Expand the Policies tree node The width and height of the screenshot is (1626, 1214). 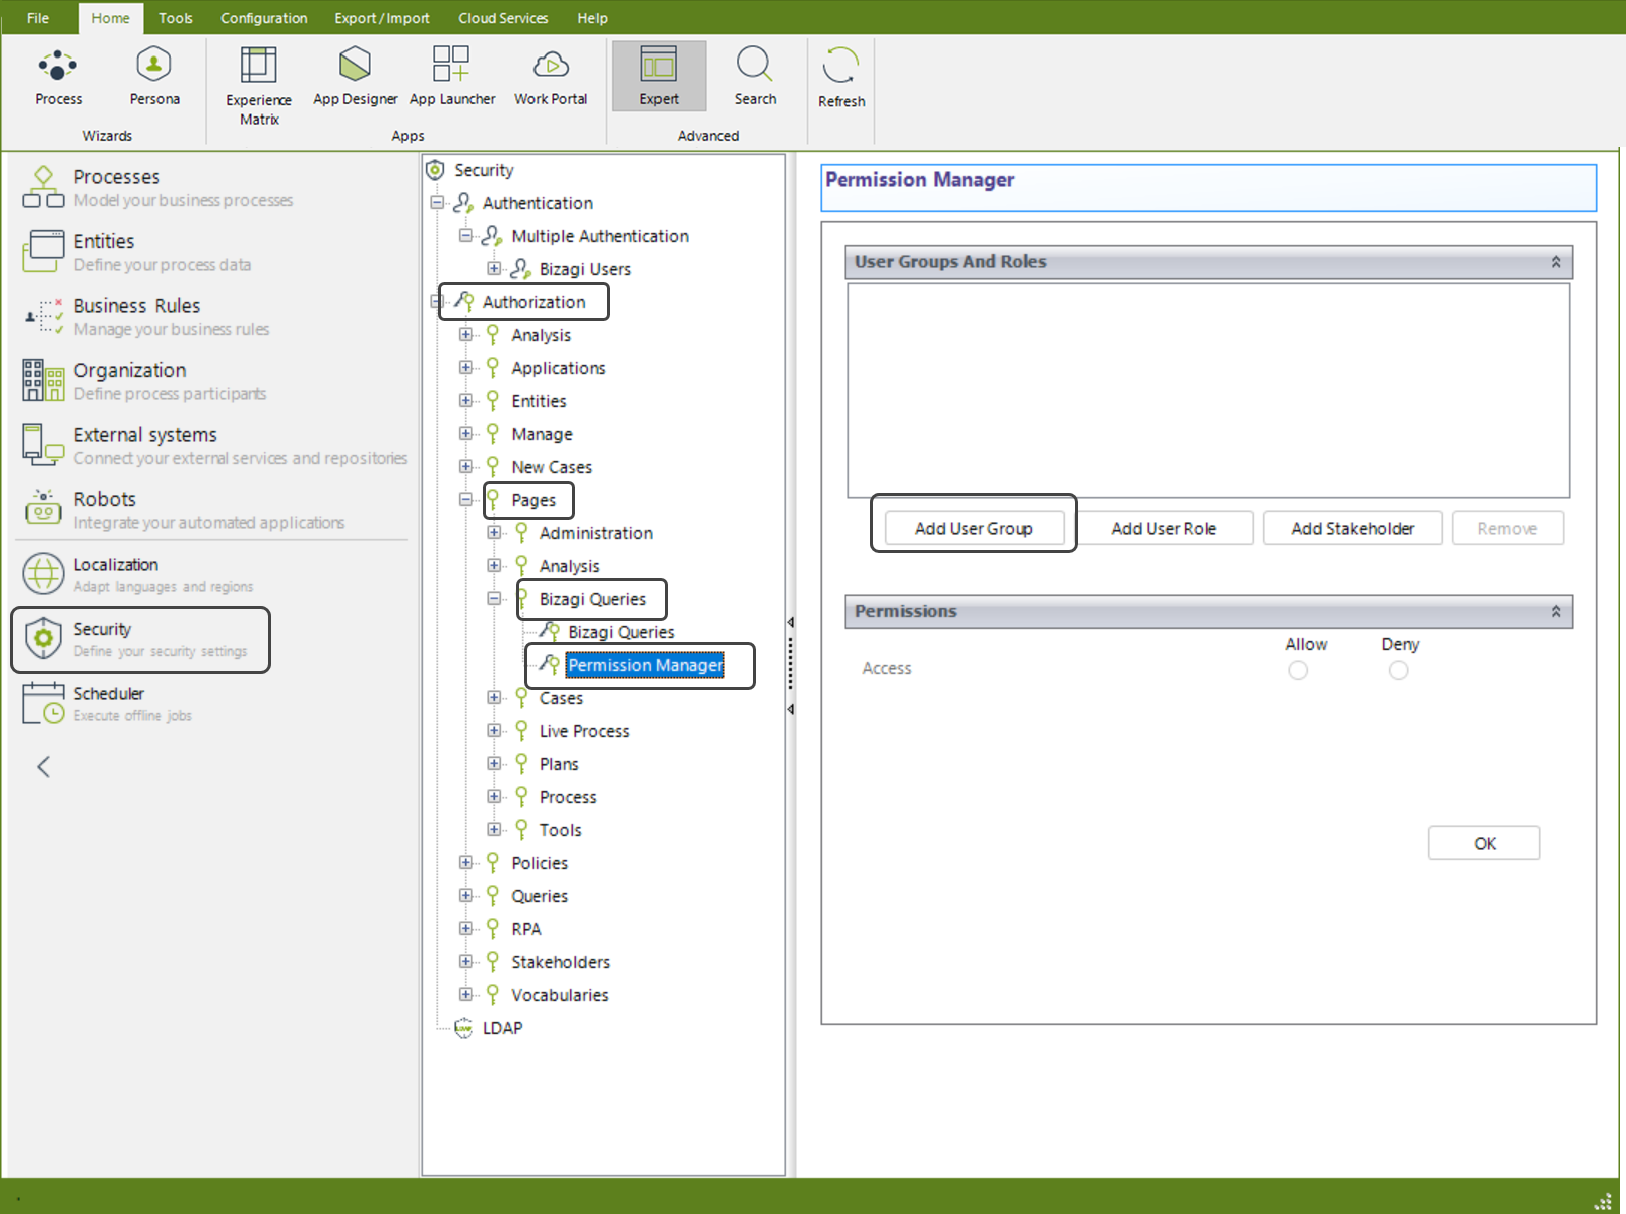[466, 862]
